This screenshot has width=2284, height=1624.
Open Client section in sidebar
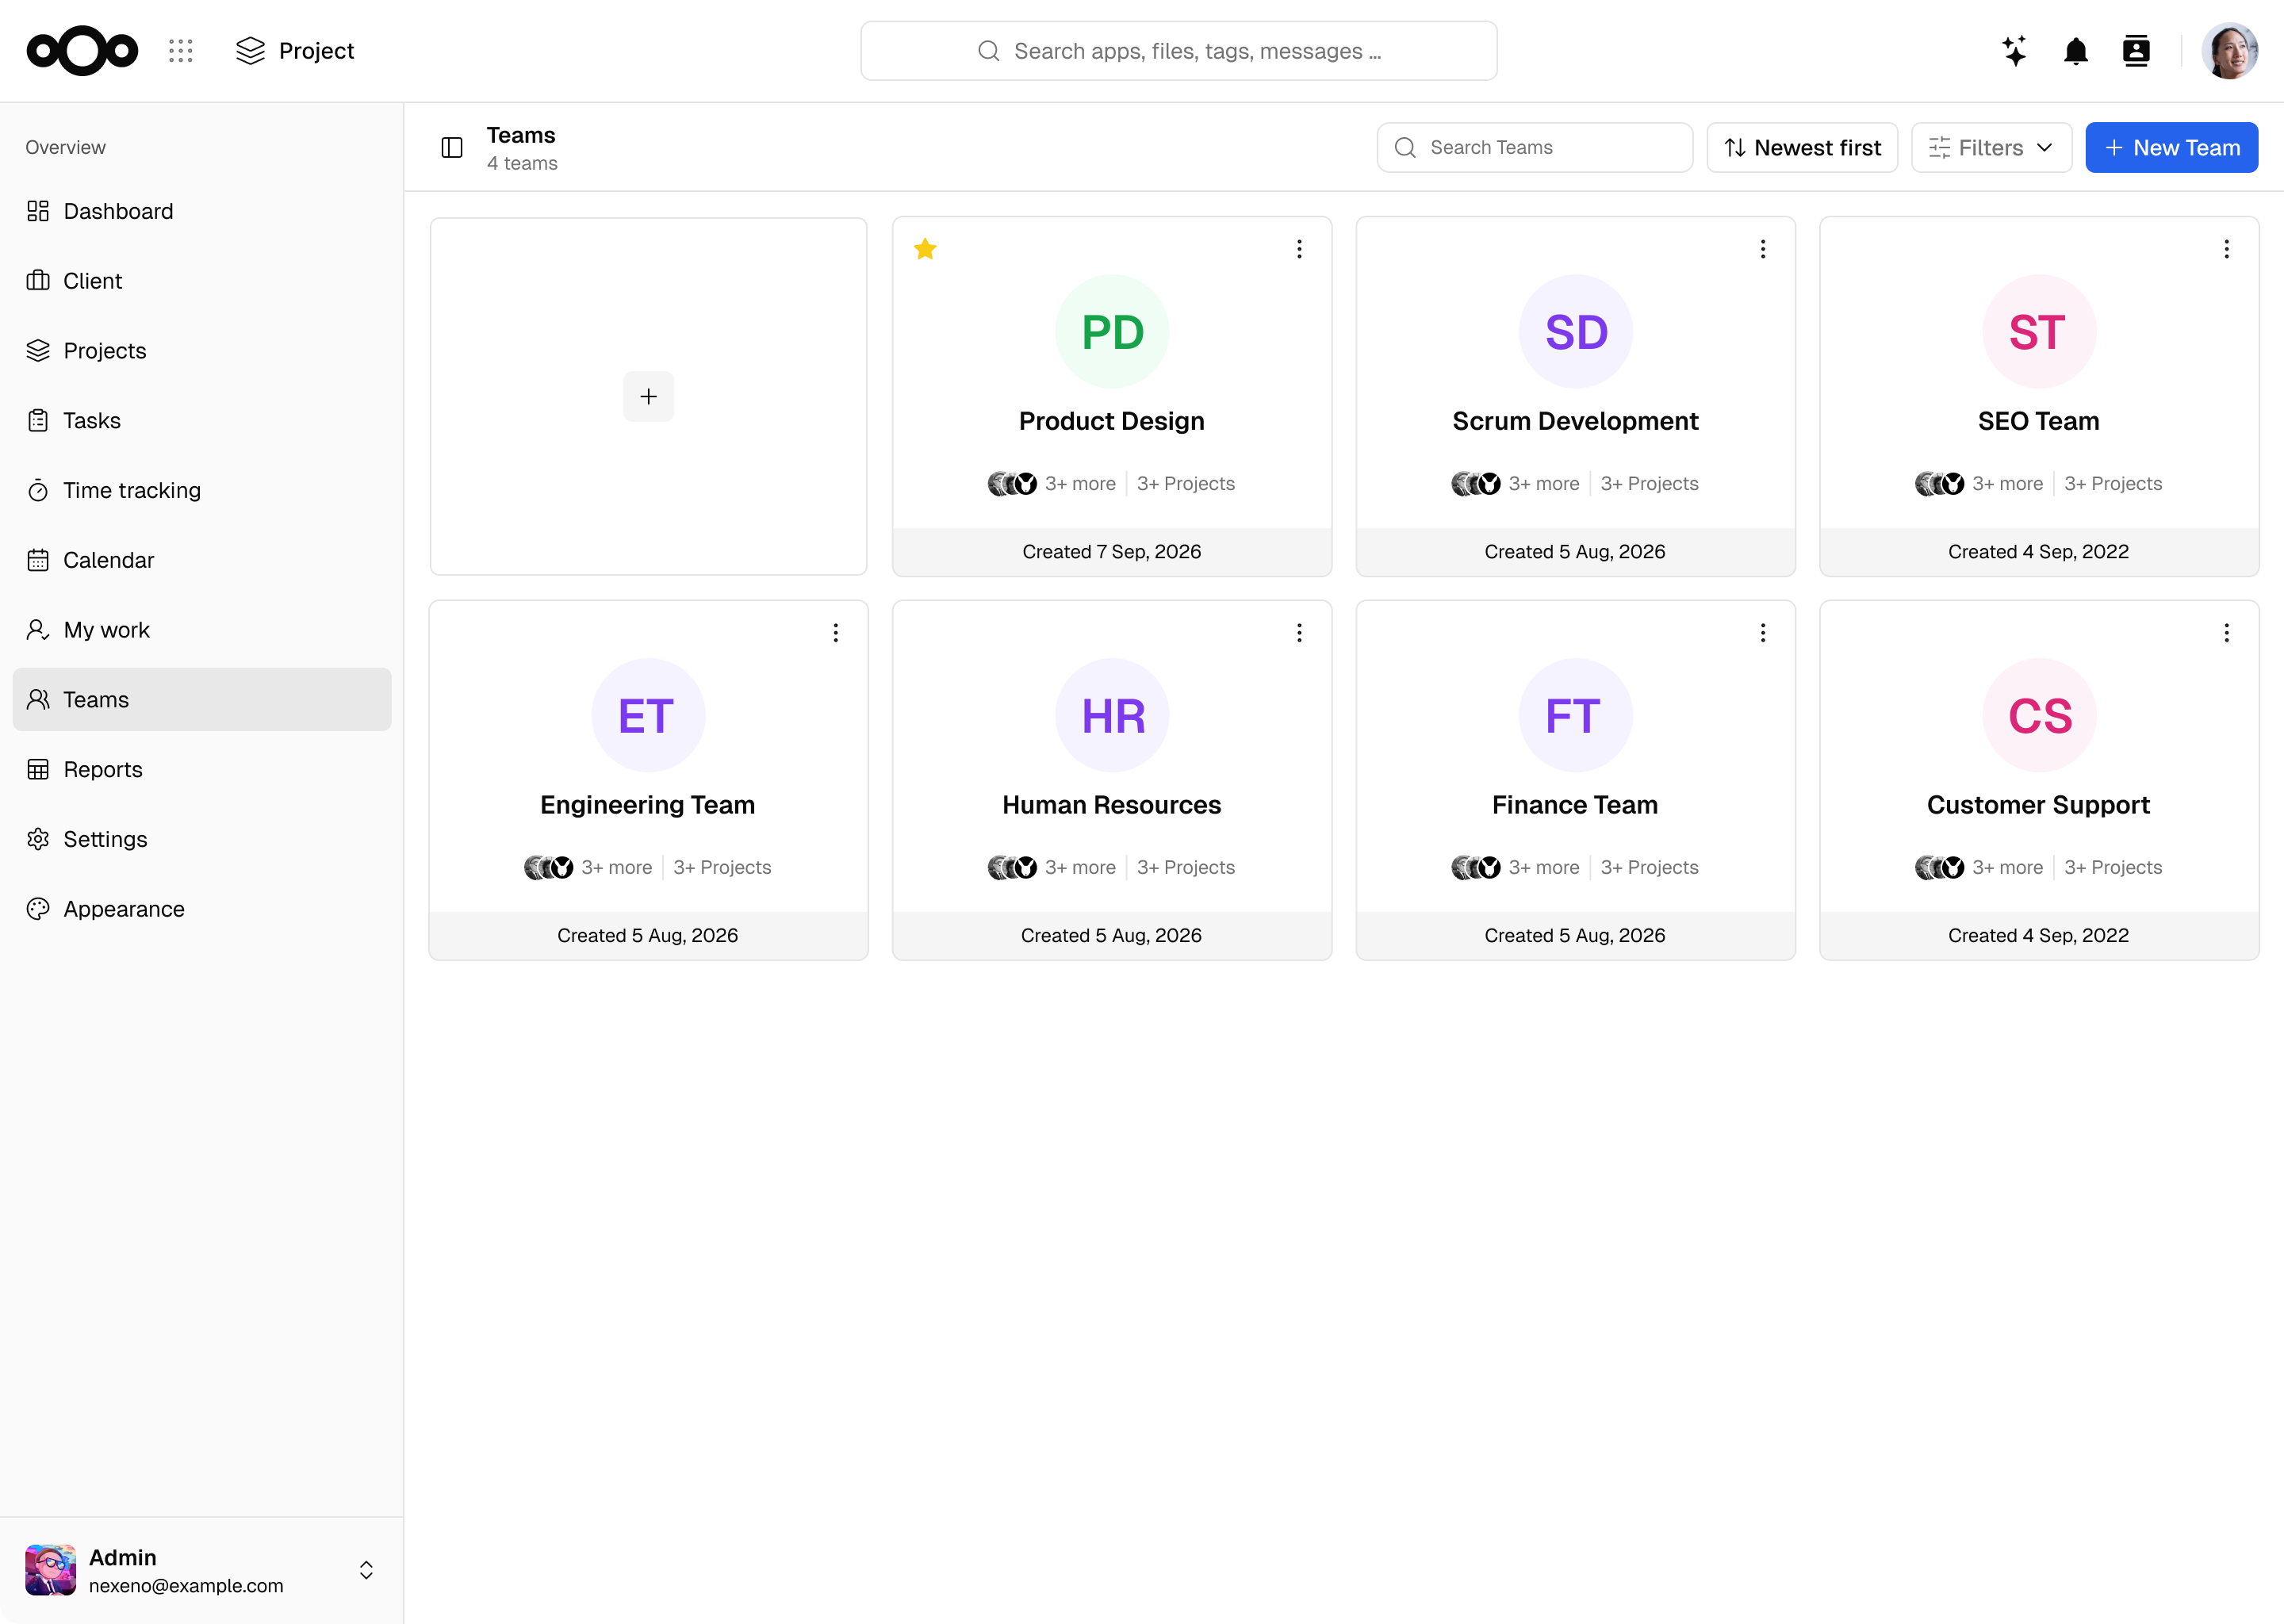coord(202,281)
